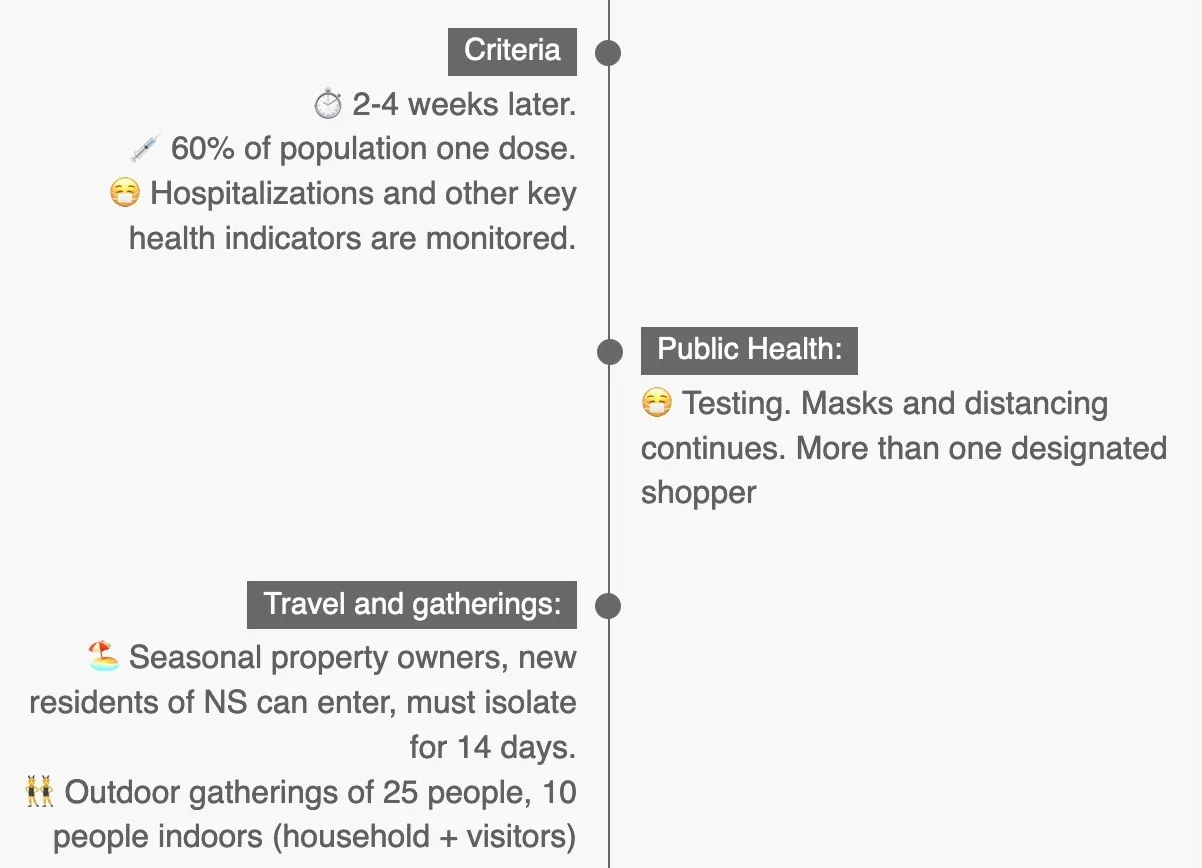
Task: Click the for 14 days text line
Action: click(x=493, y=747)
